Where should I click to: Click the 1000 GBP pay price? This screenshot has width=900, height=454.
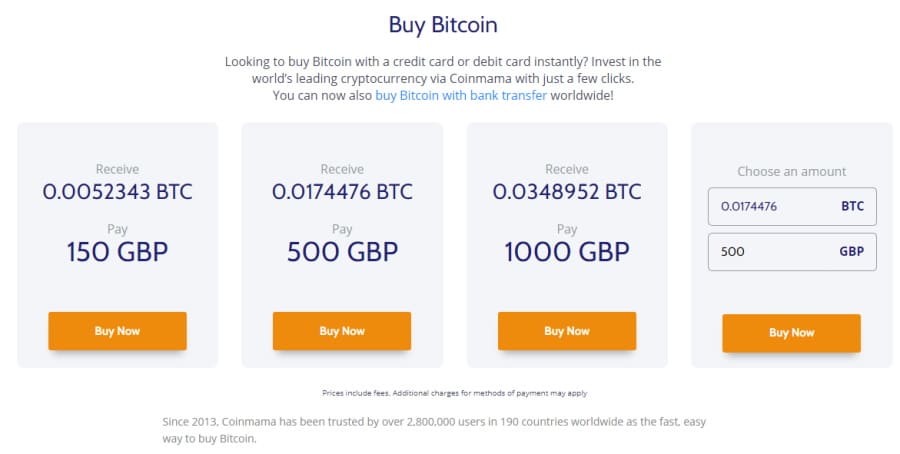click(567, 252)
